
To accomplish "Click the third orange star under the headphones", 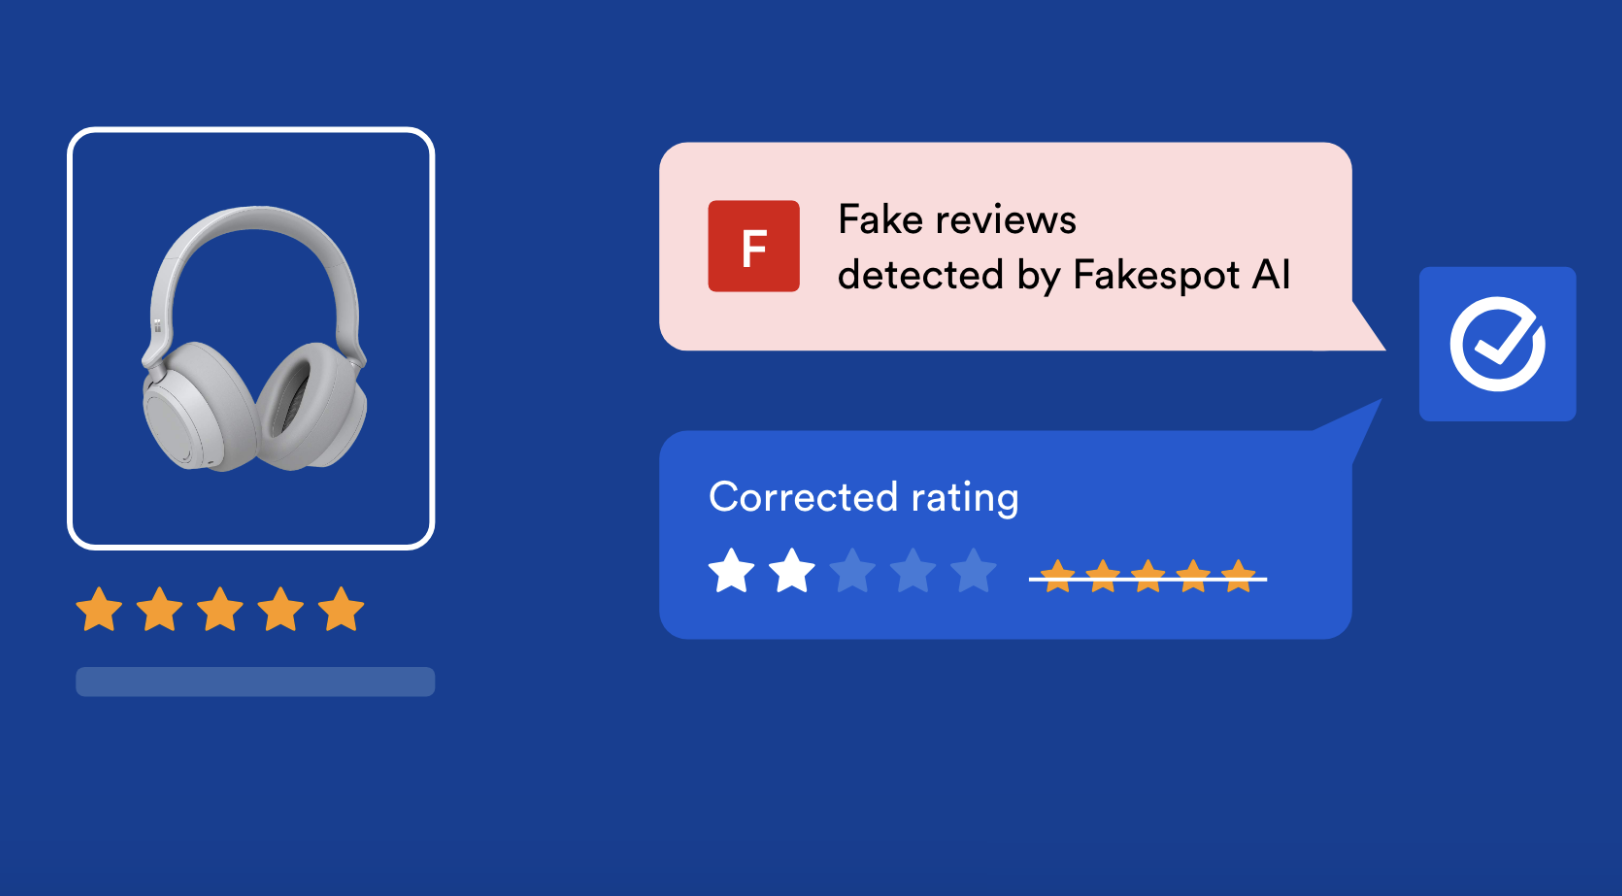I will pyautogui.click(x=220, y=610).
